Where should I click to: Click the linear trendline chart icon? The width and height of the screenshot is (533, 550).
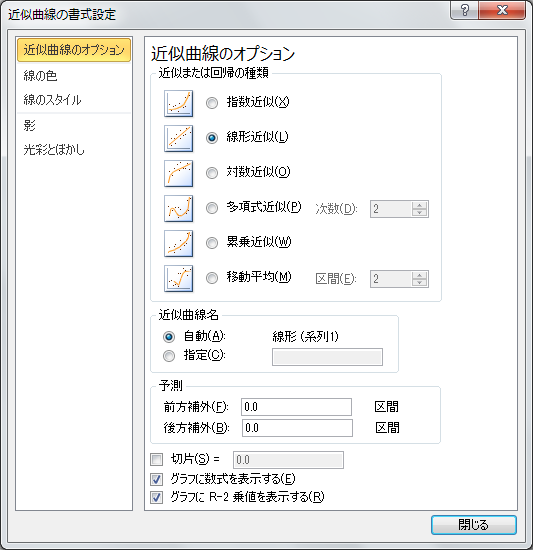(178, 139)
